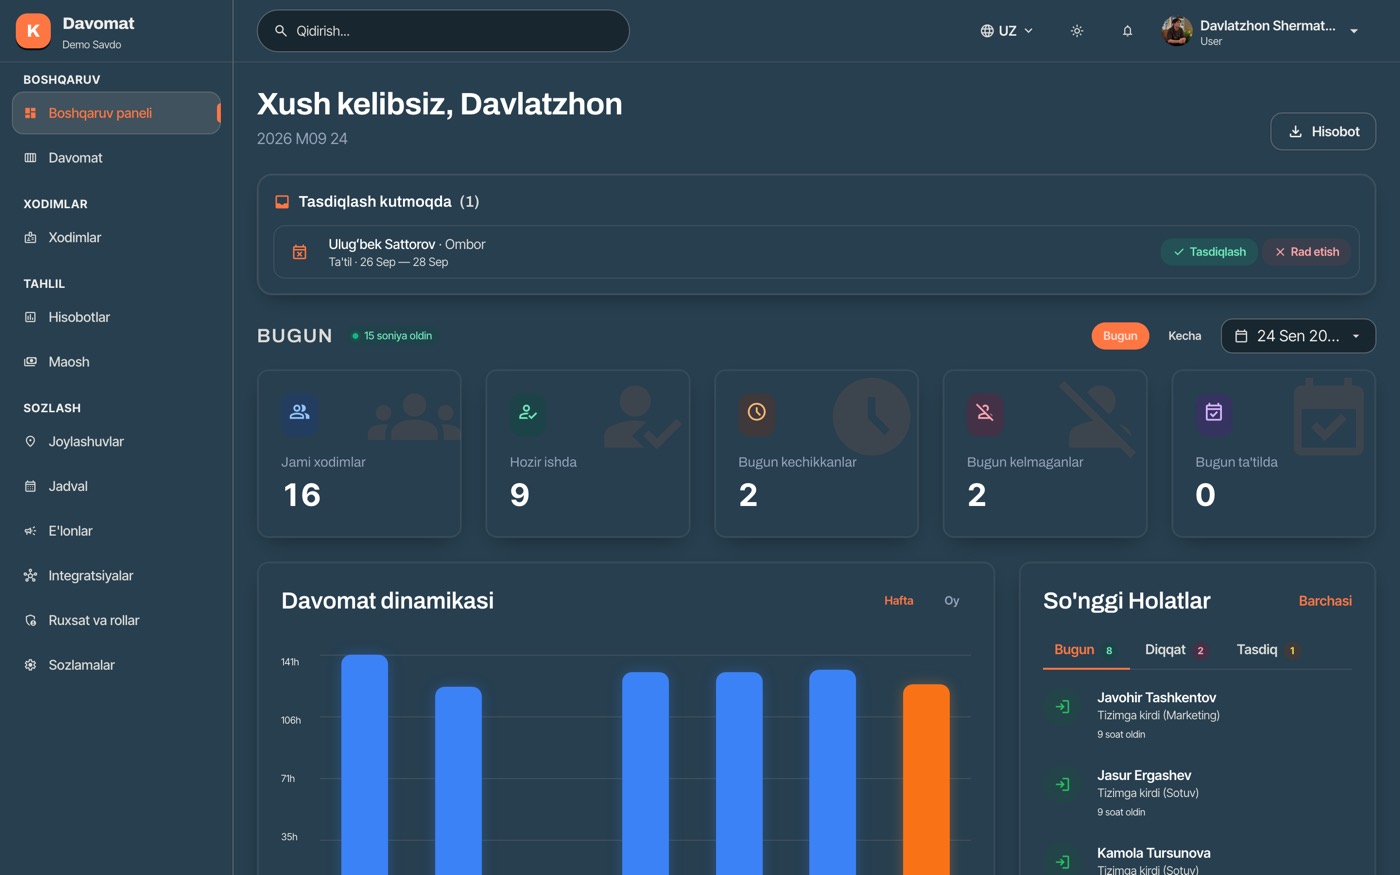The width and height of the screenshot is (1400, 875).
Task: Click the Davomat sidebar icon
Action: coord(30,158)
